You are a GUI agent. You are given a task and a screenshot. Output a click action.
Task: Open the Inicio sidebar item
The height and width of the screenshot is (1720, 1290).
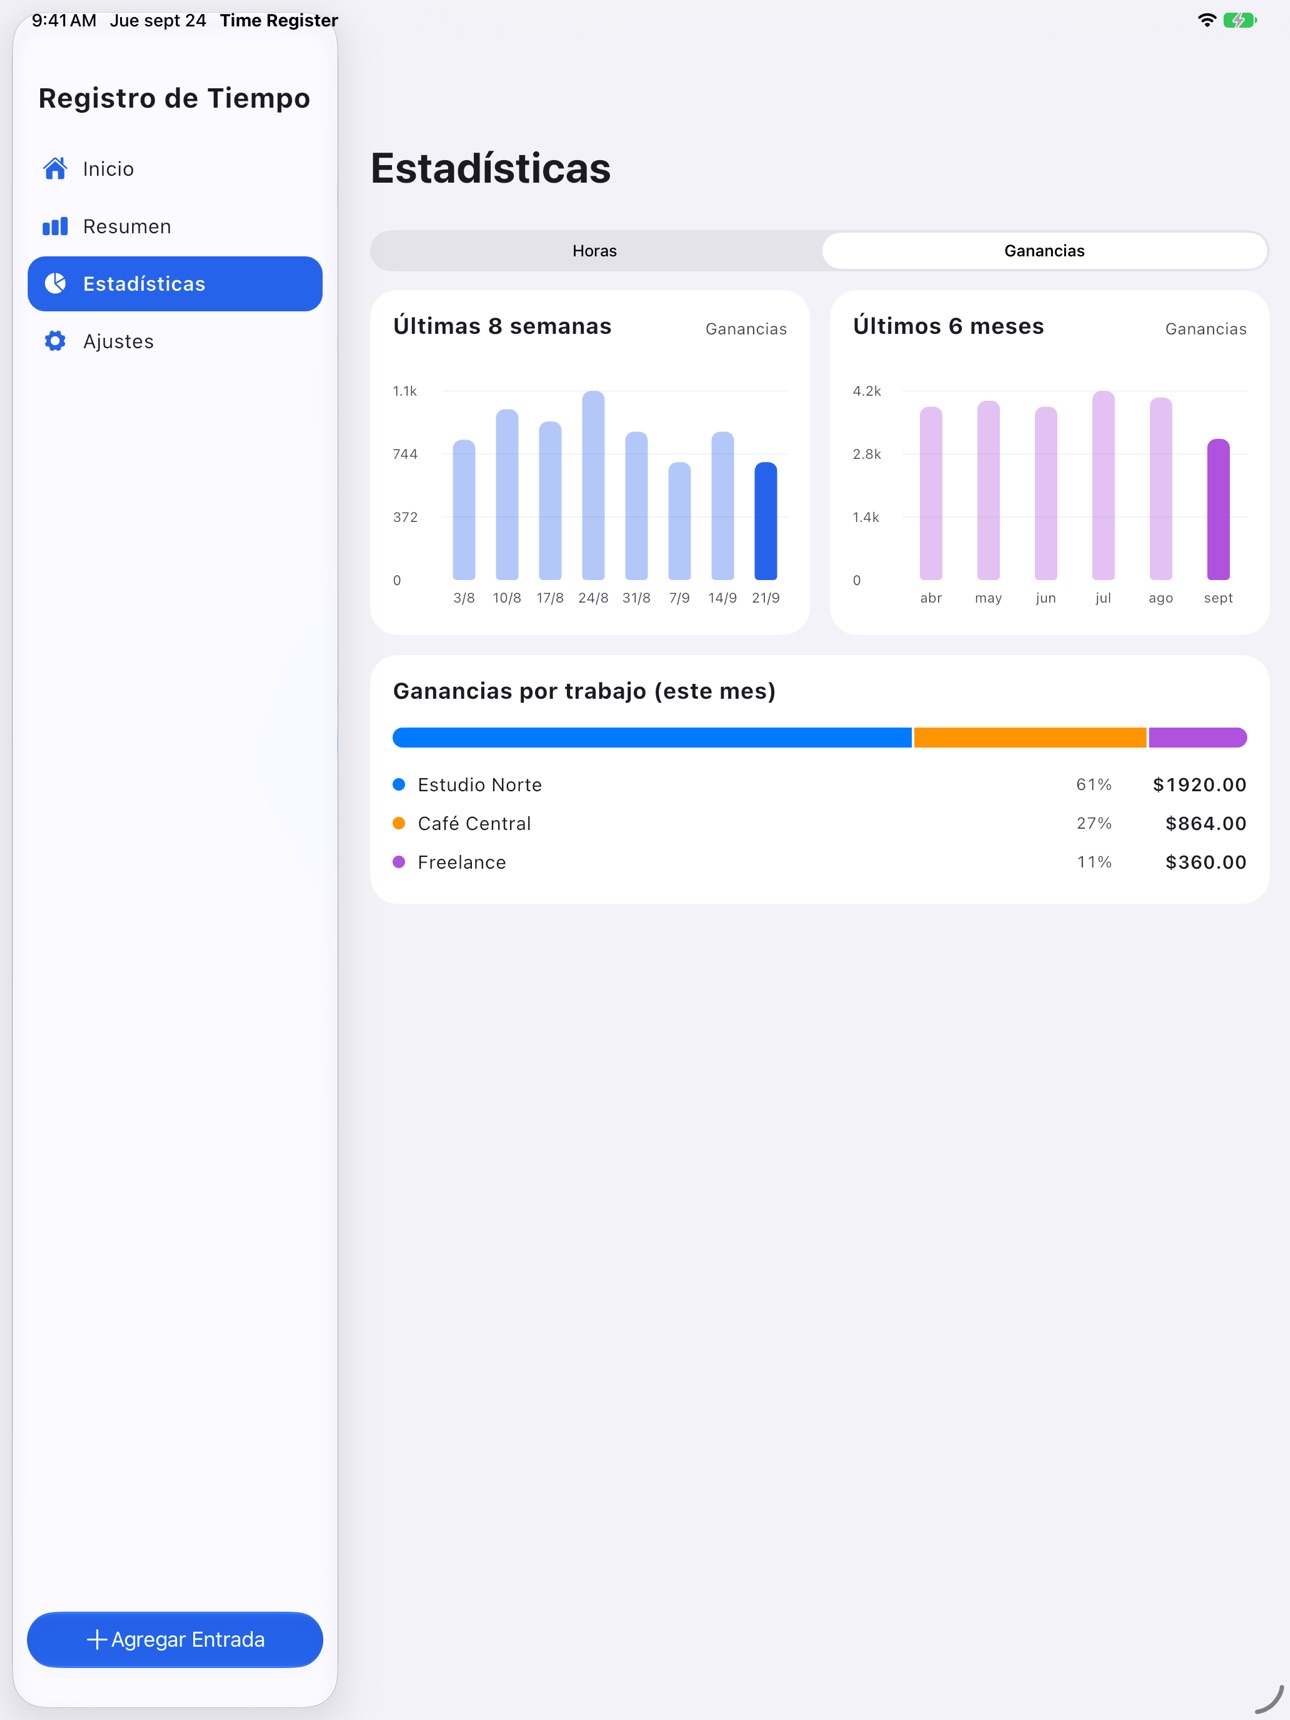click(175, 168)
